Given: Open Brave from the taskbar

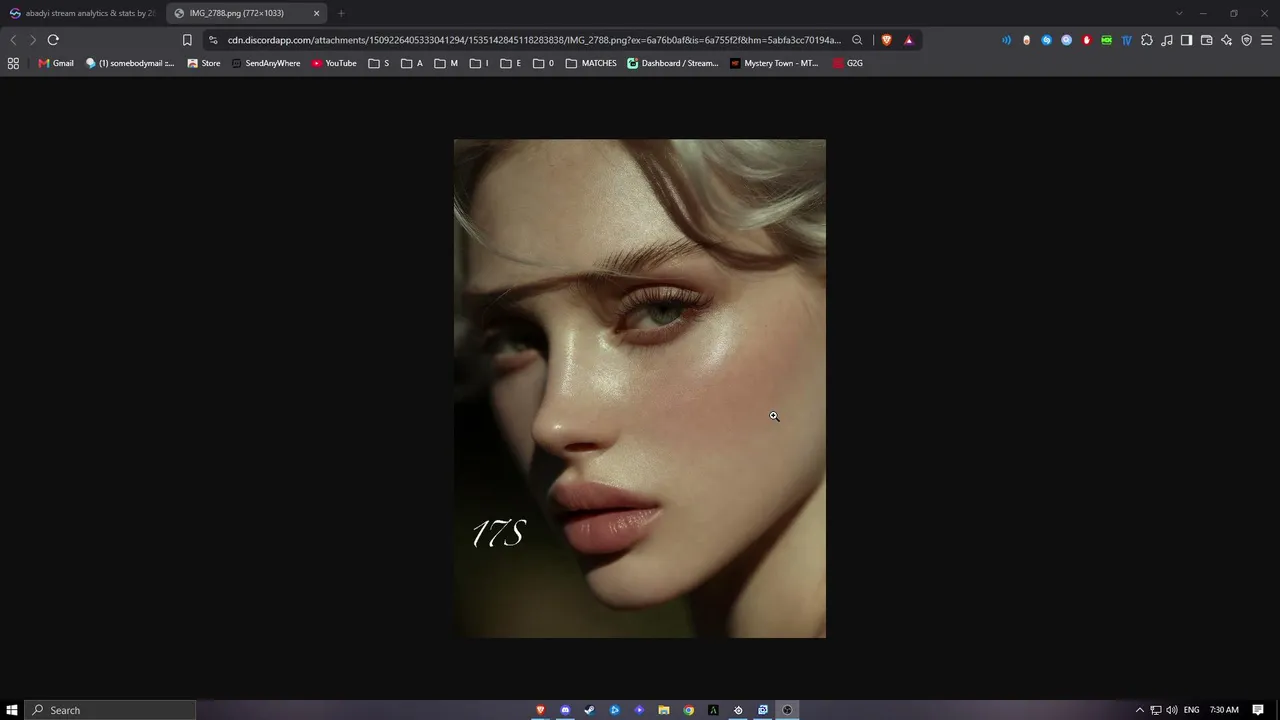Looking at the screenshot, I should (x=541, y=710).
